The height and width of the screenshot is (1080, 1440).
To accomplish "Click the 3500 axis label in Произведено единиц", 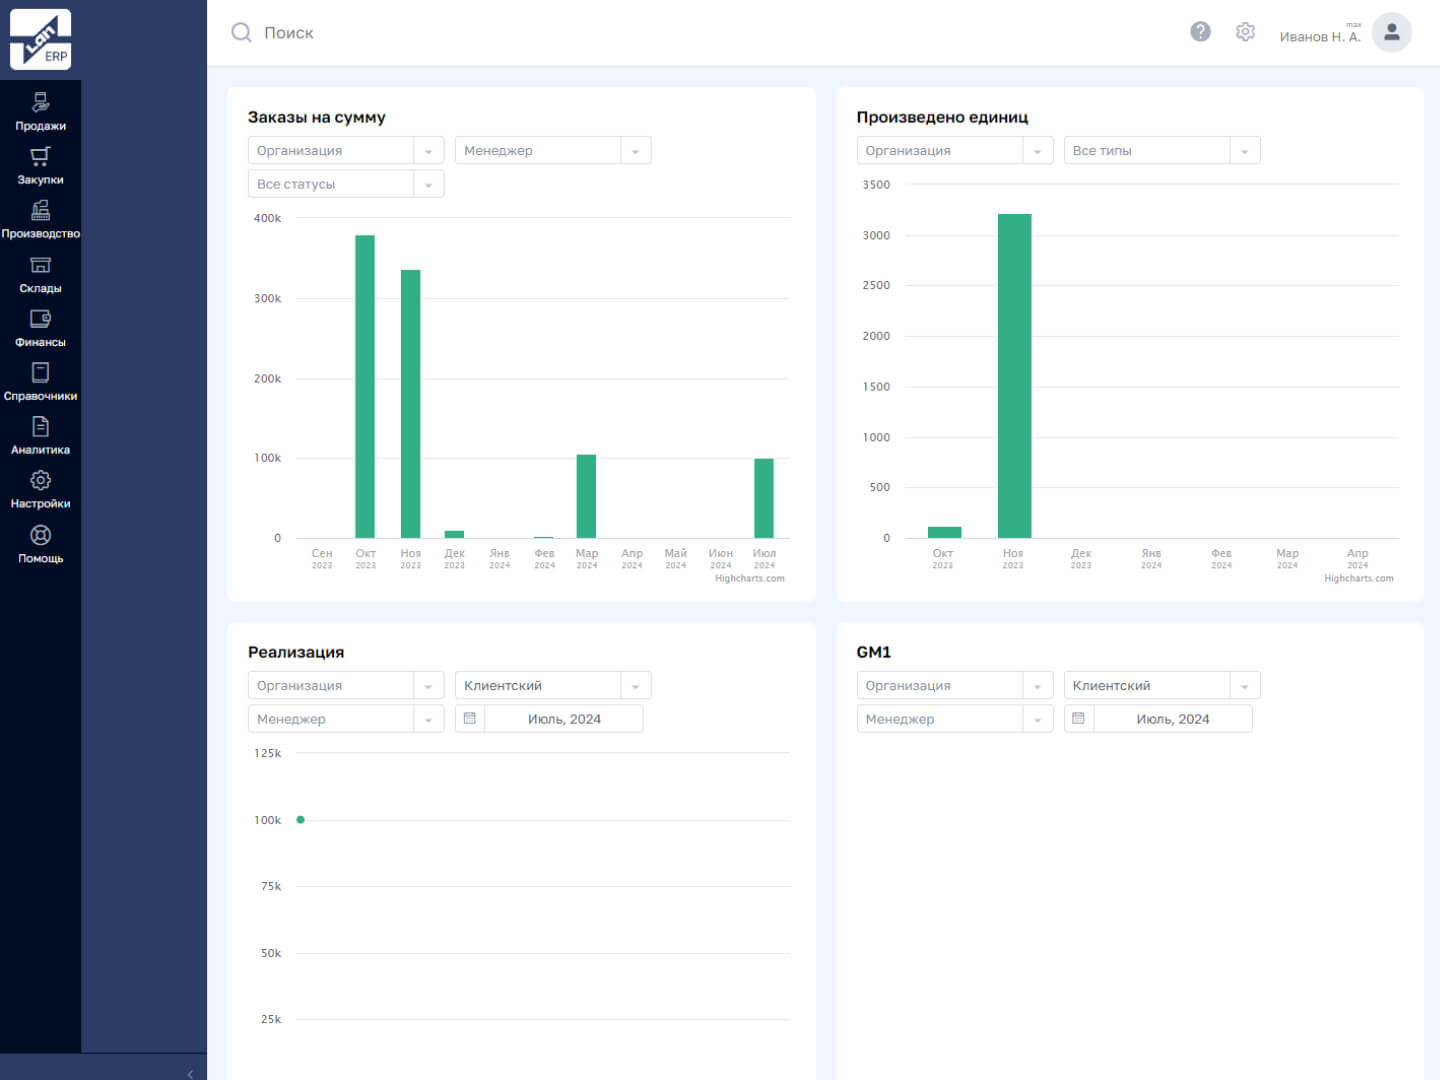I will pos(876,185).
